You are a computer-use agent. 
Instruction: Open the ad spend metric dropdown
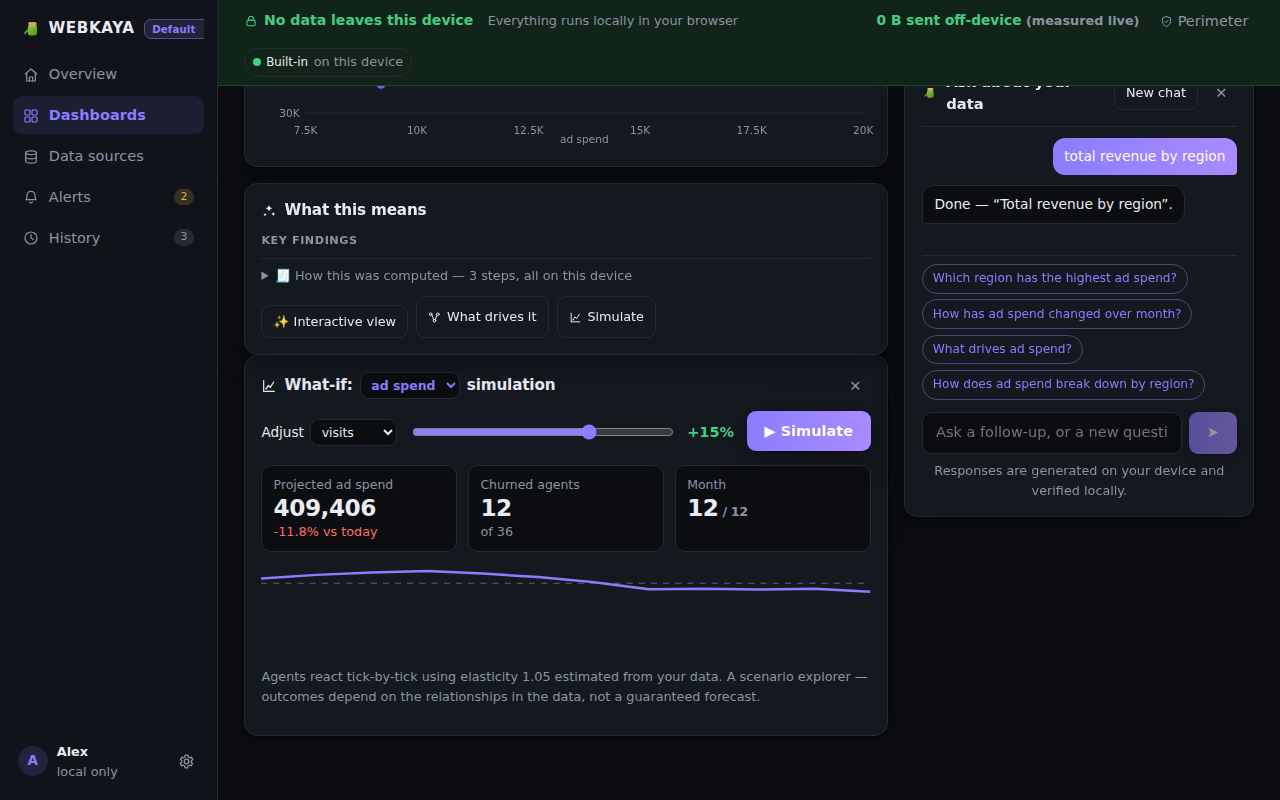410,385
